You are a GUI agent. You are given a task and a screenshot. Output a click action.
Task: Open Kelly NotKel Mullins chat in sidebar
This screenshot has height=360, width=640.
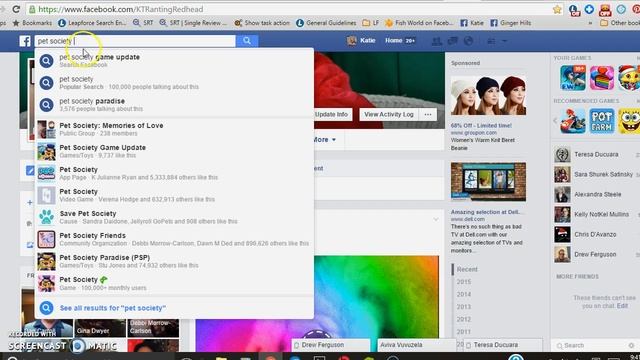596,215
